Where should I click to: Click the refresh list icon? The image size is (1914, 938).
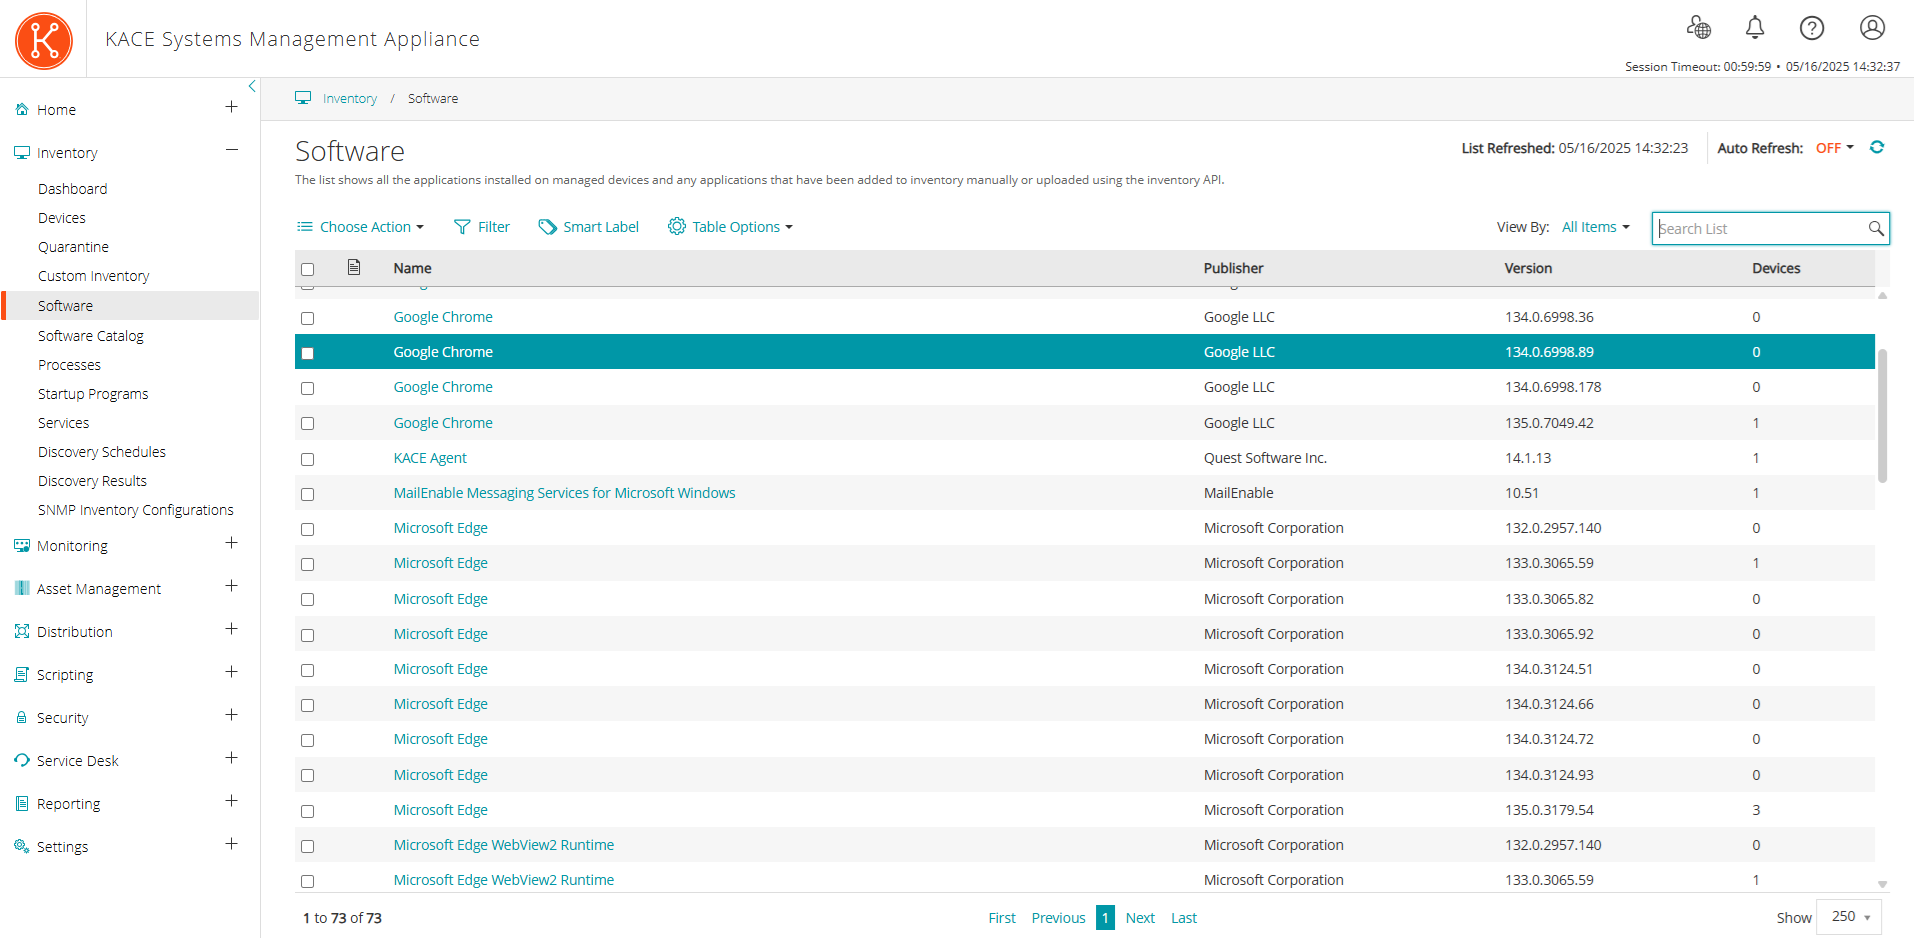pyautogui.click(x=1877, y=147)
